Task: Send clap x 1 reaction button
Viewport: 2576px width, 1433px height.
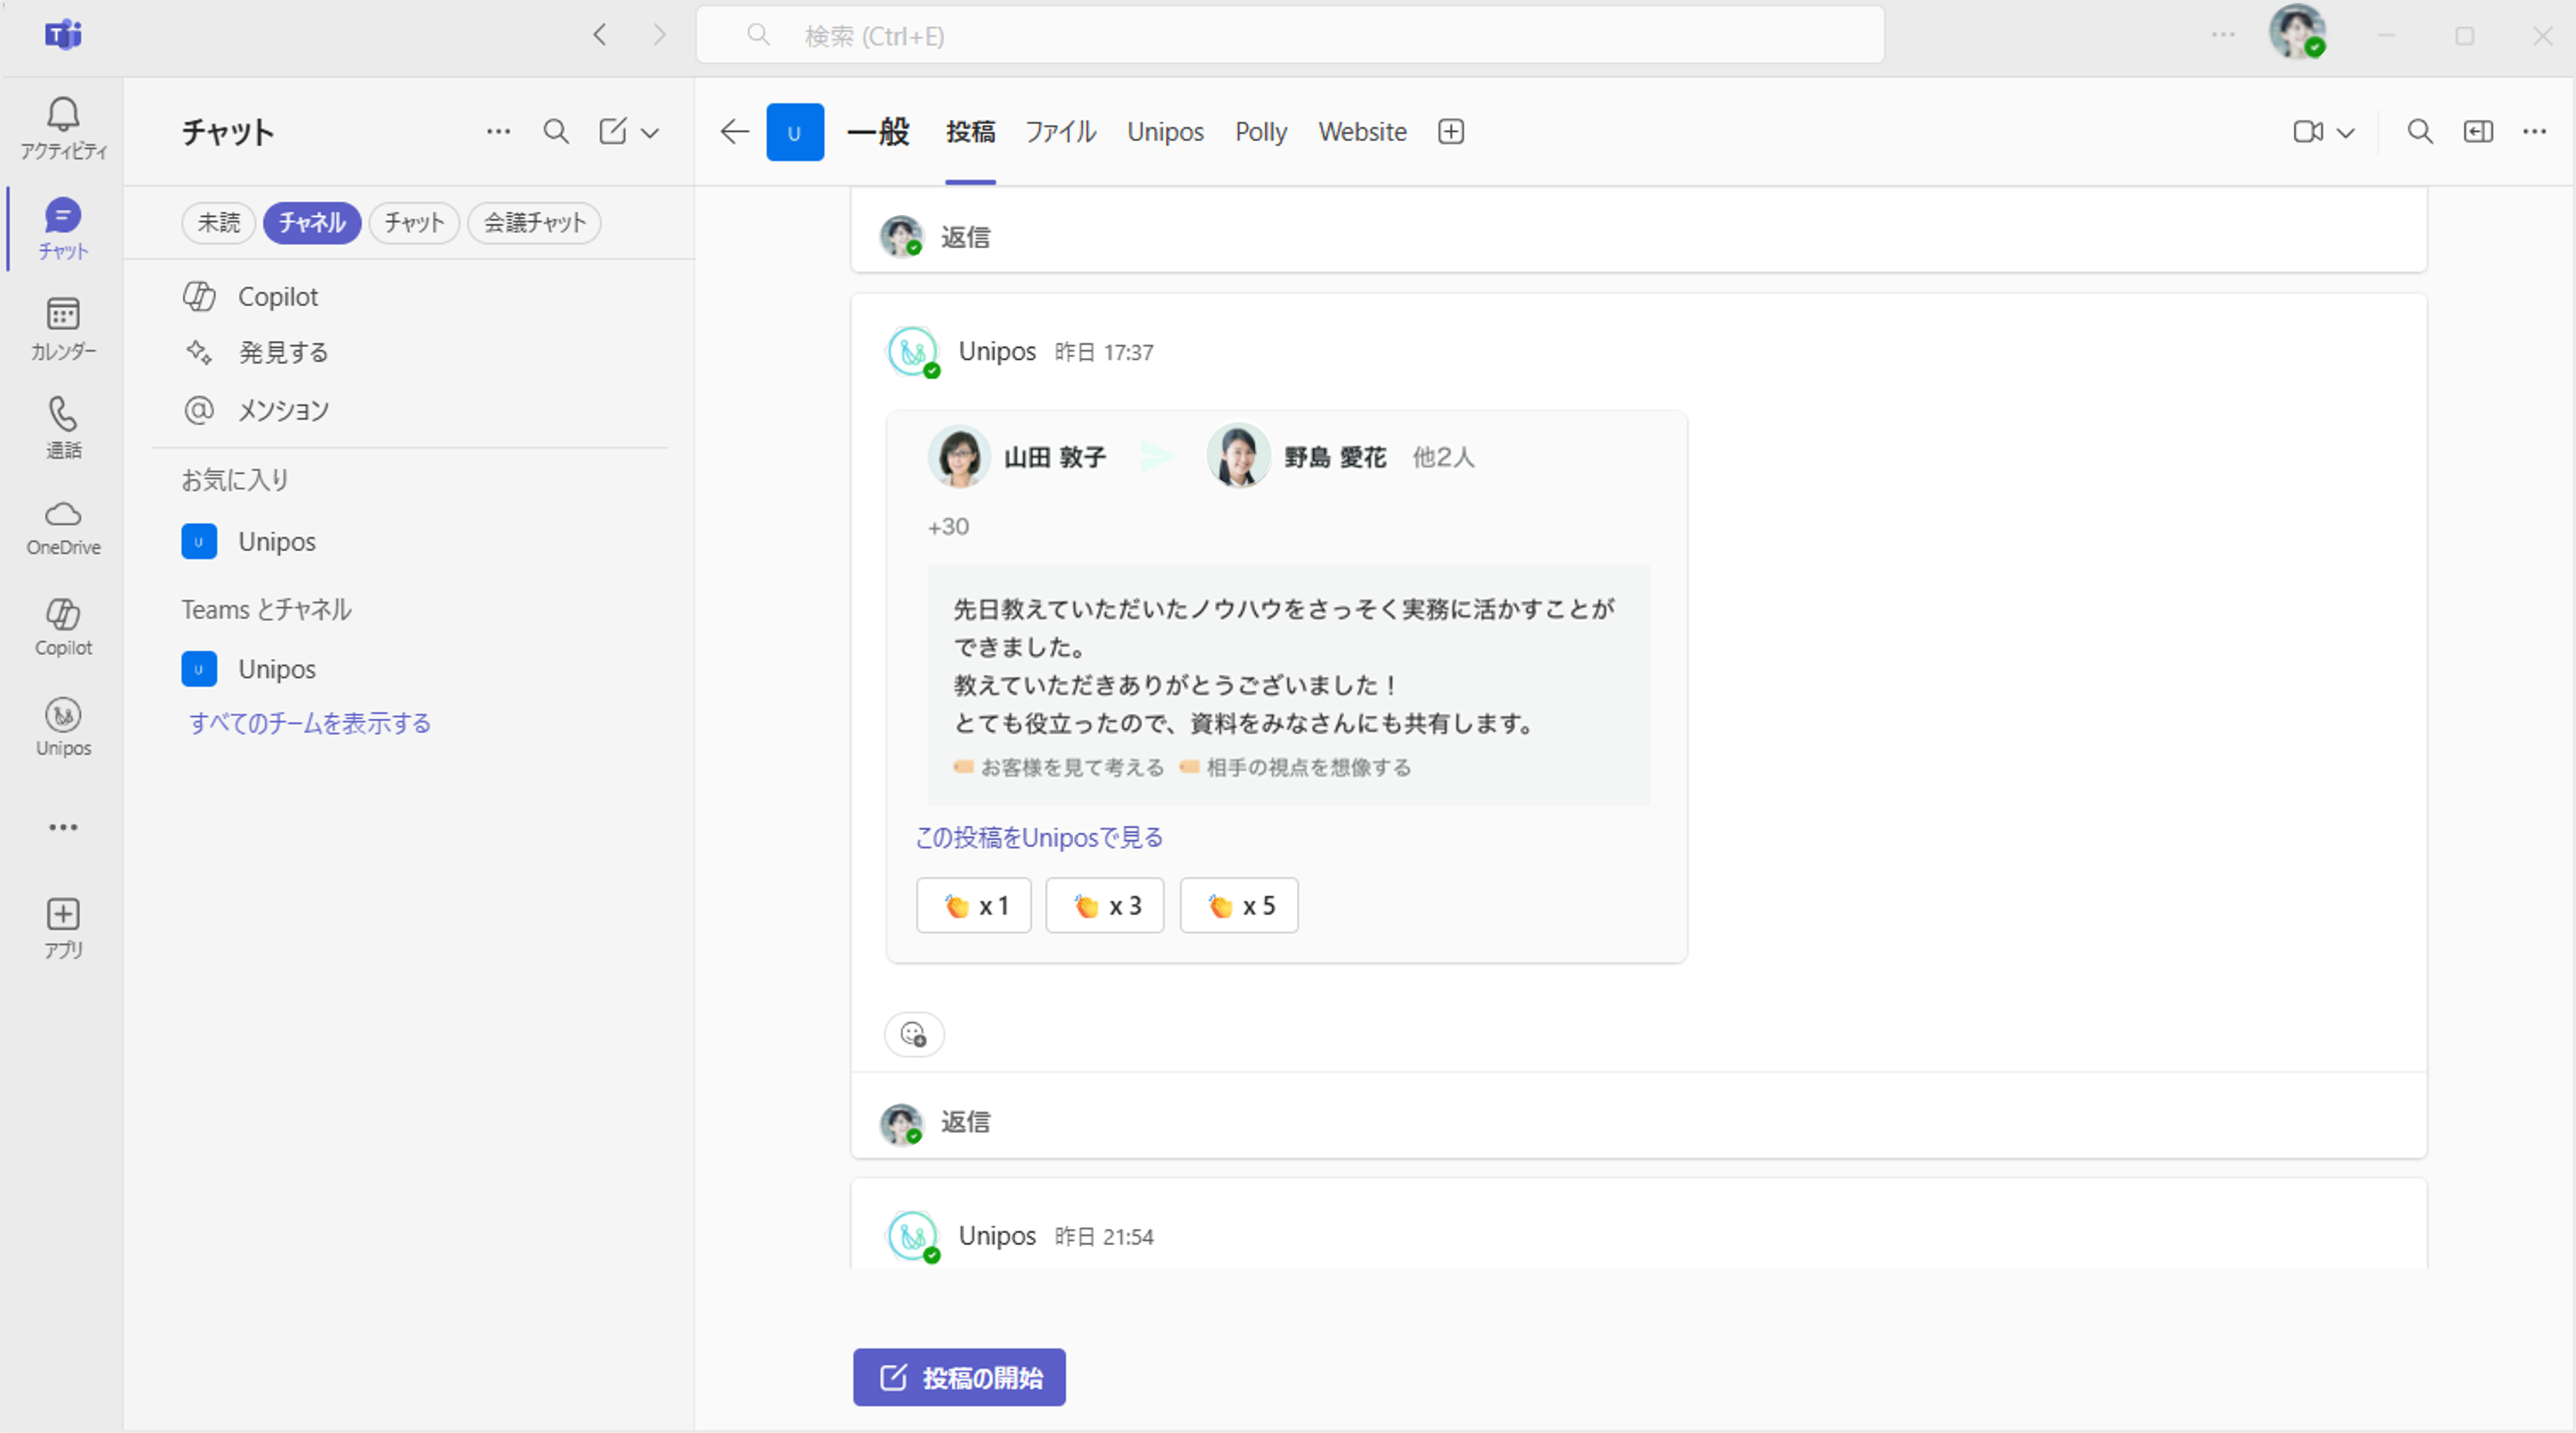Action: click(973, 906)
